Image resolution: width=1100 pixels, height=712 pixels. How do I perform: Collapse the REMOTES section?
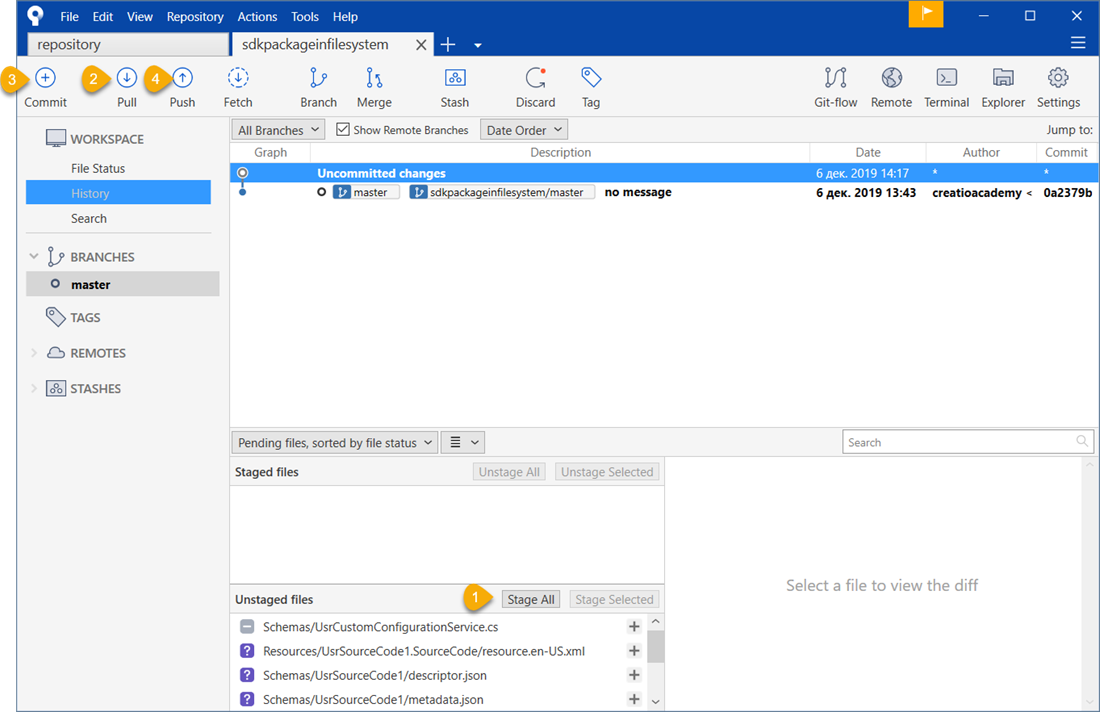[x=34, y=352]
